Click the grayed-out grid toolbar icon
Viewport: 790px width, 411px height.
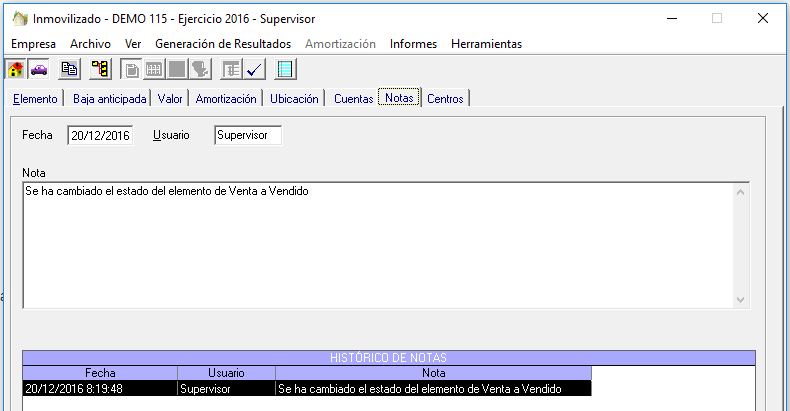tap(154, 69)
